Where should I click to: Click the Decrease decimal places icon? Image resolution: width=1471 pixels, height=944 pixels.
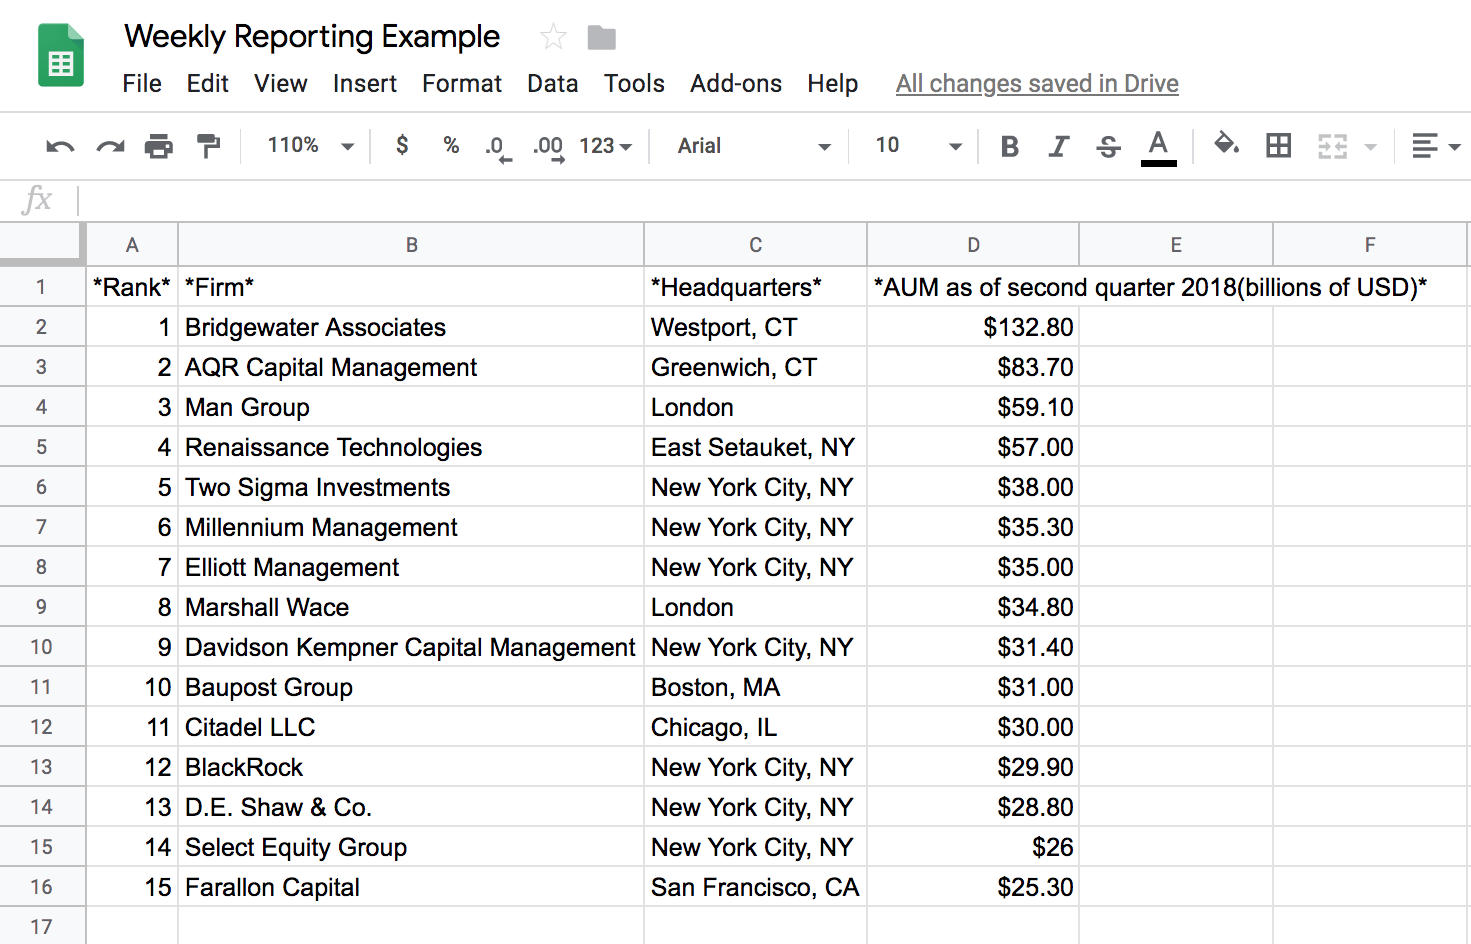(496, 145)
